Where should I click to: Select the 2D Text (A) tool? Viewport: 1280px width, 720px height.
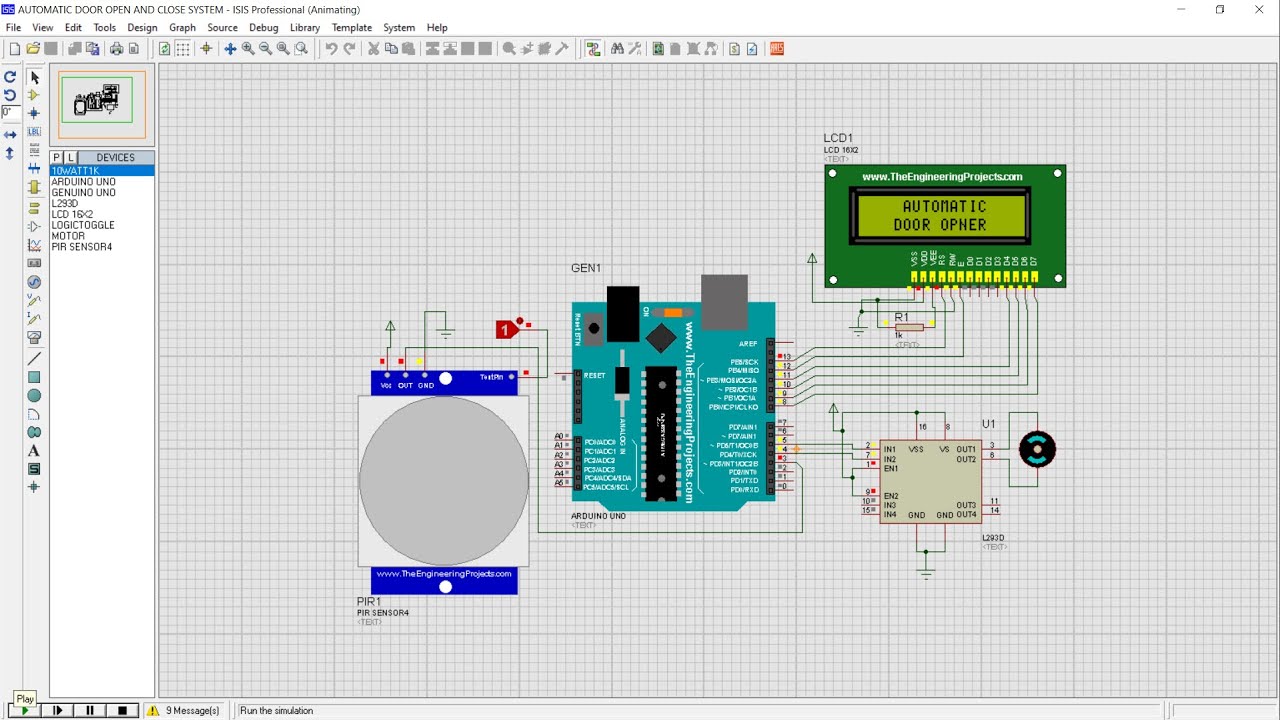coord(34,451)
